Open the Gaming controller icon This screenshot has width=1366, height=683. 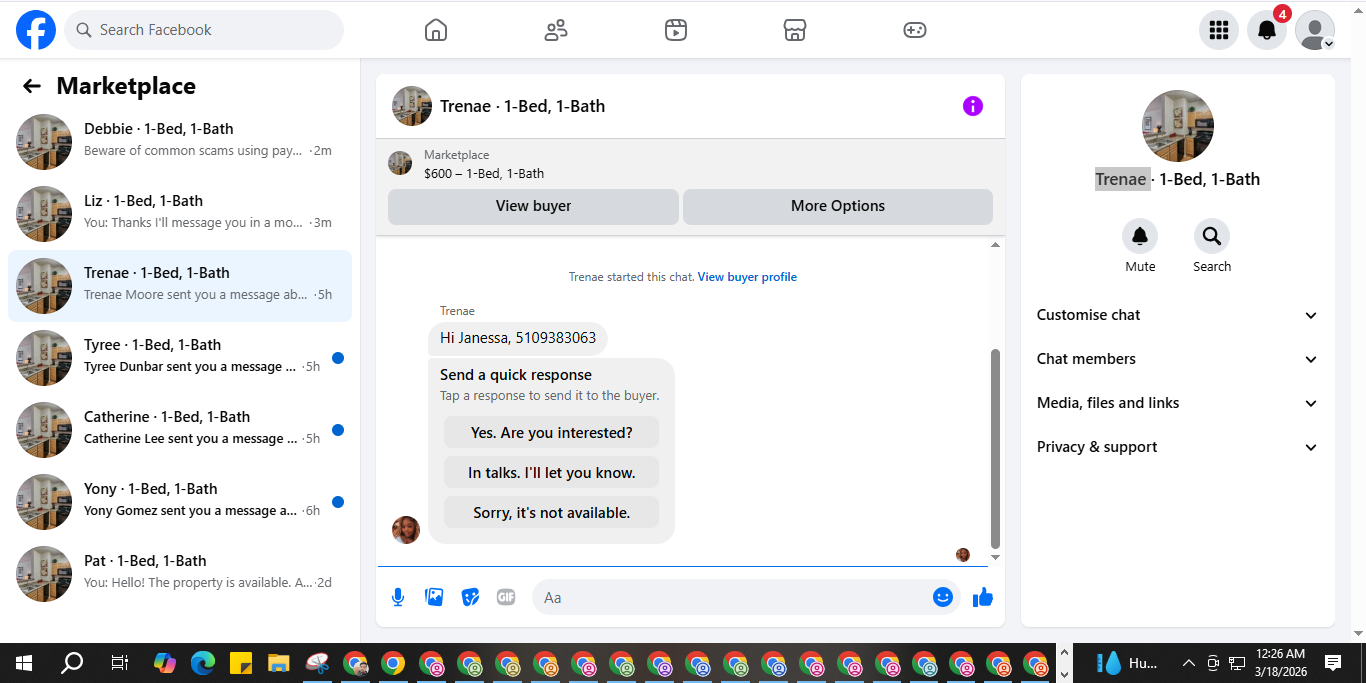click(x=915, y=30)
